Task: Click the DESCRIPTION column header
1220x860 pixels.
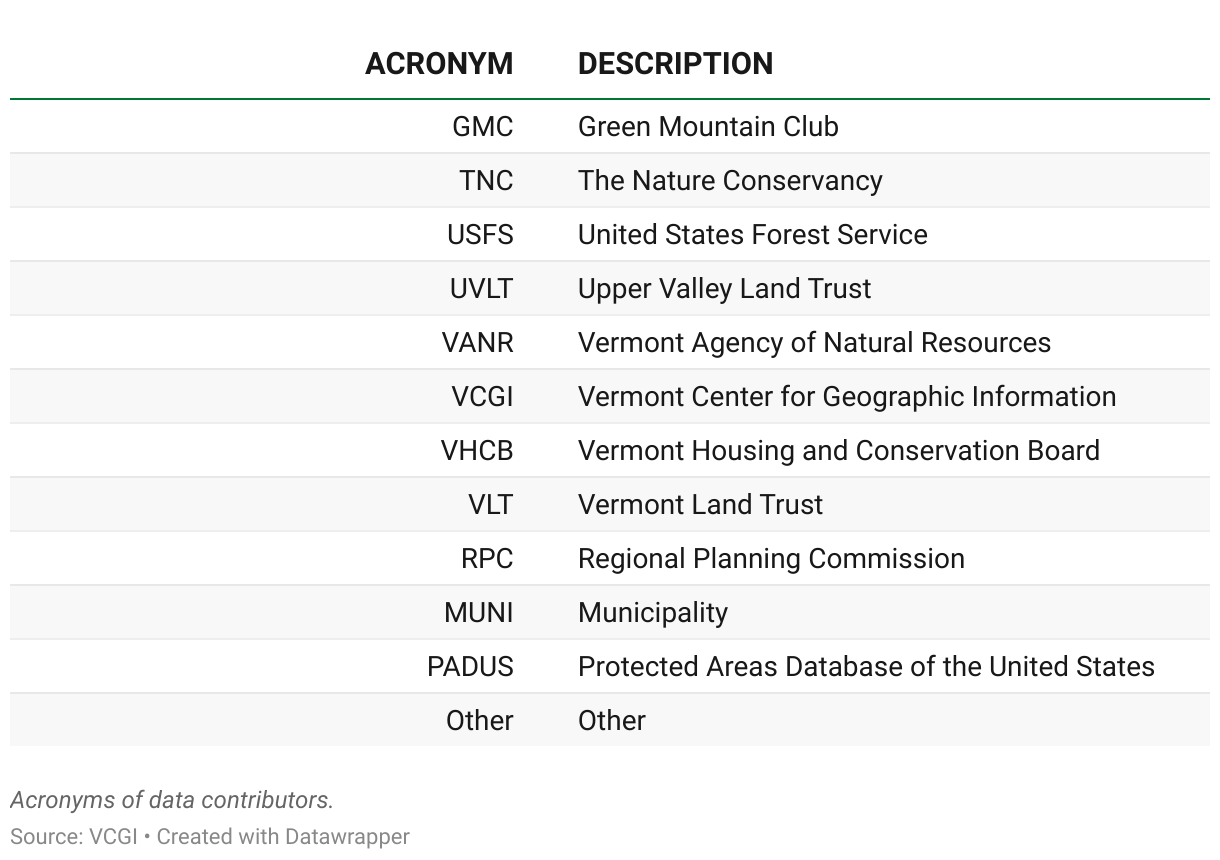Action: click(x=675, y=64)
